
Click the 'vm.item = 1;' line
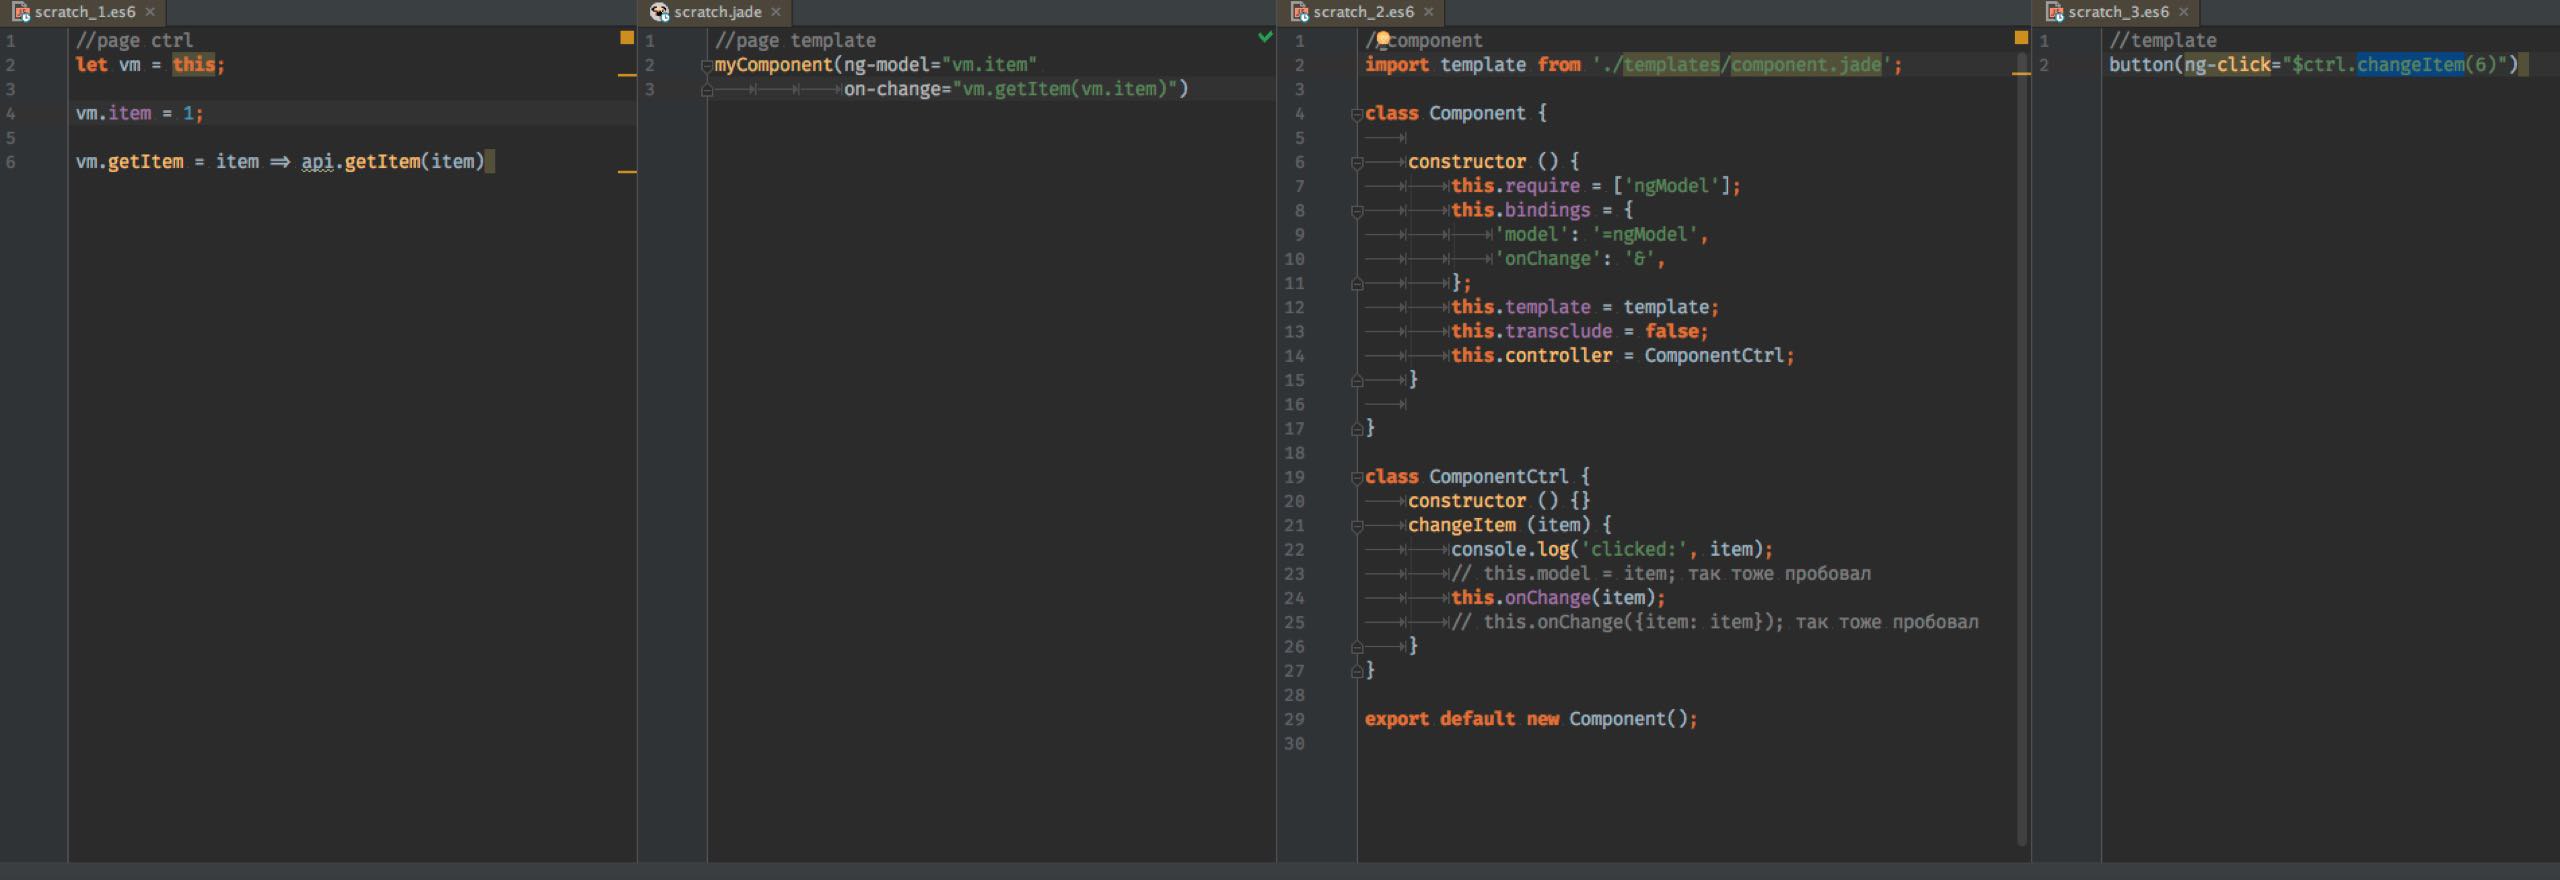139,113
